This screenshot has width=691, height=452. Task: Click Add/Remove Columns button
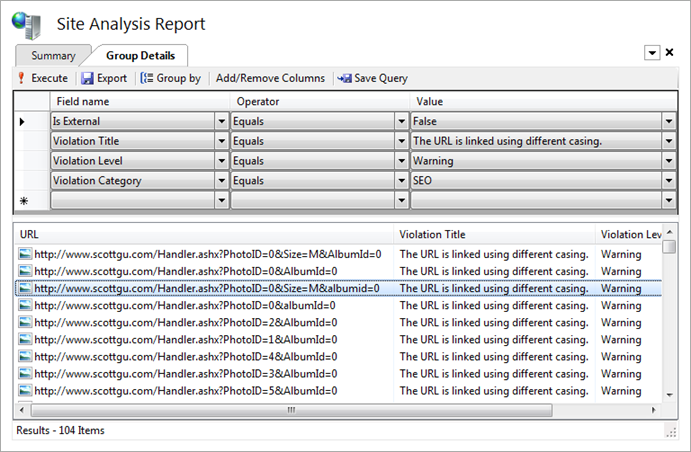(270, 78)
